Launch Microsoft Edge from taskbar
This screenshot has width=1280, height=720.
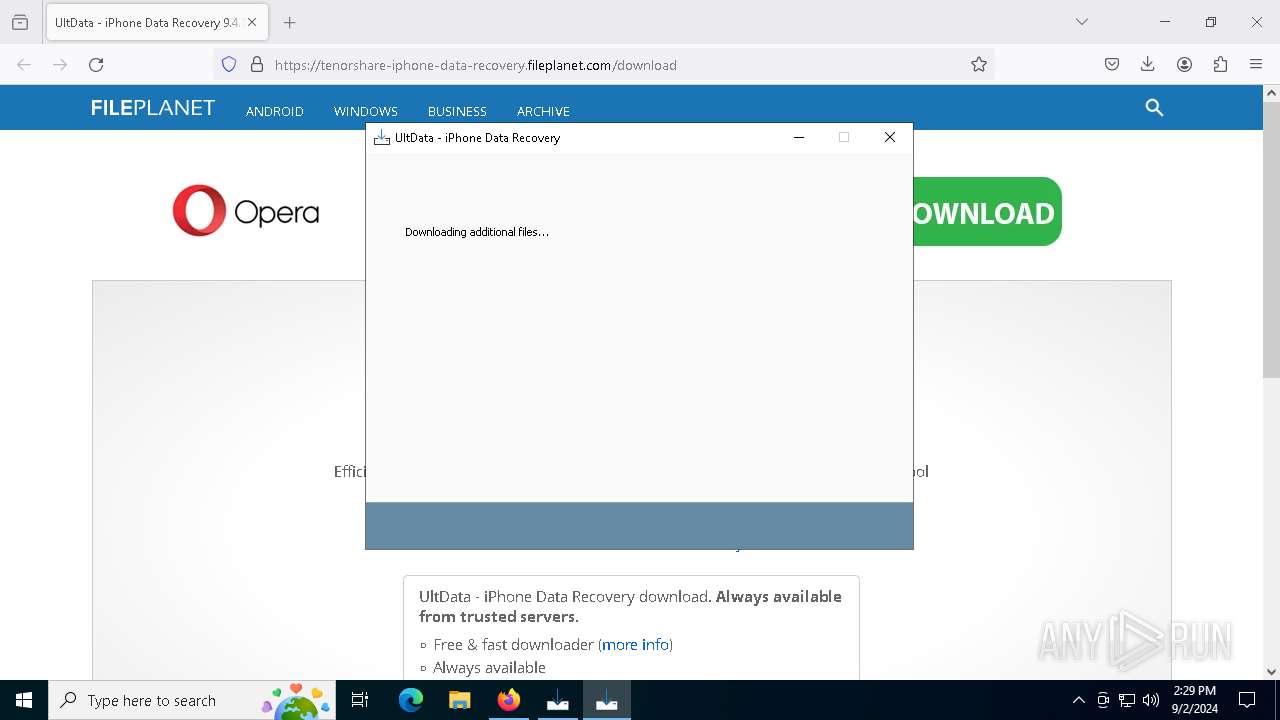tap(411, 700)
